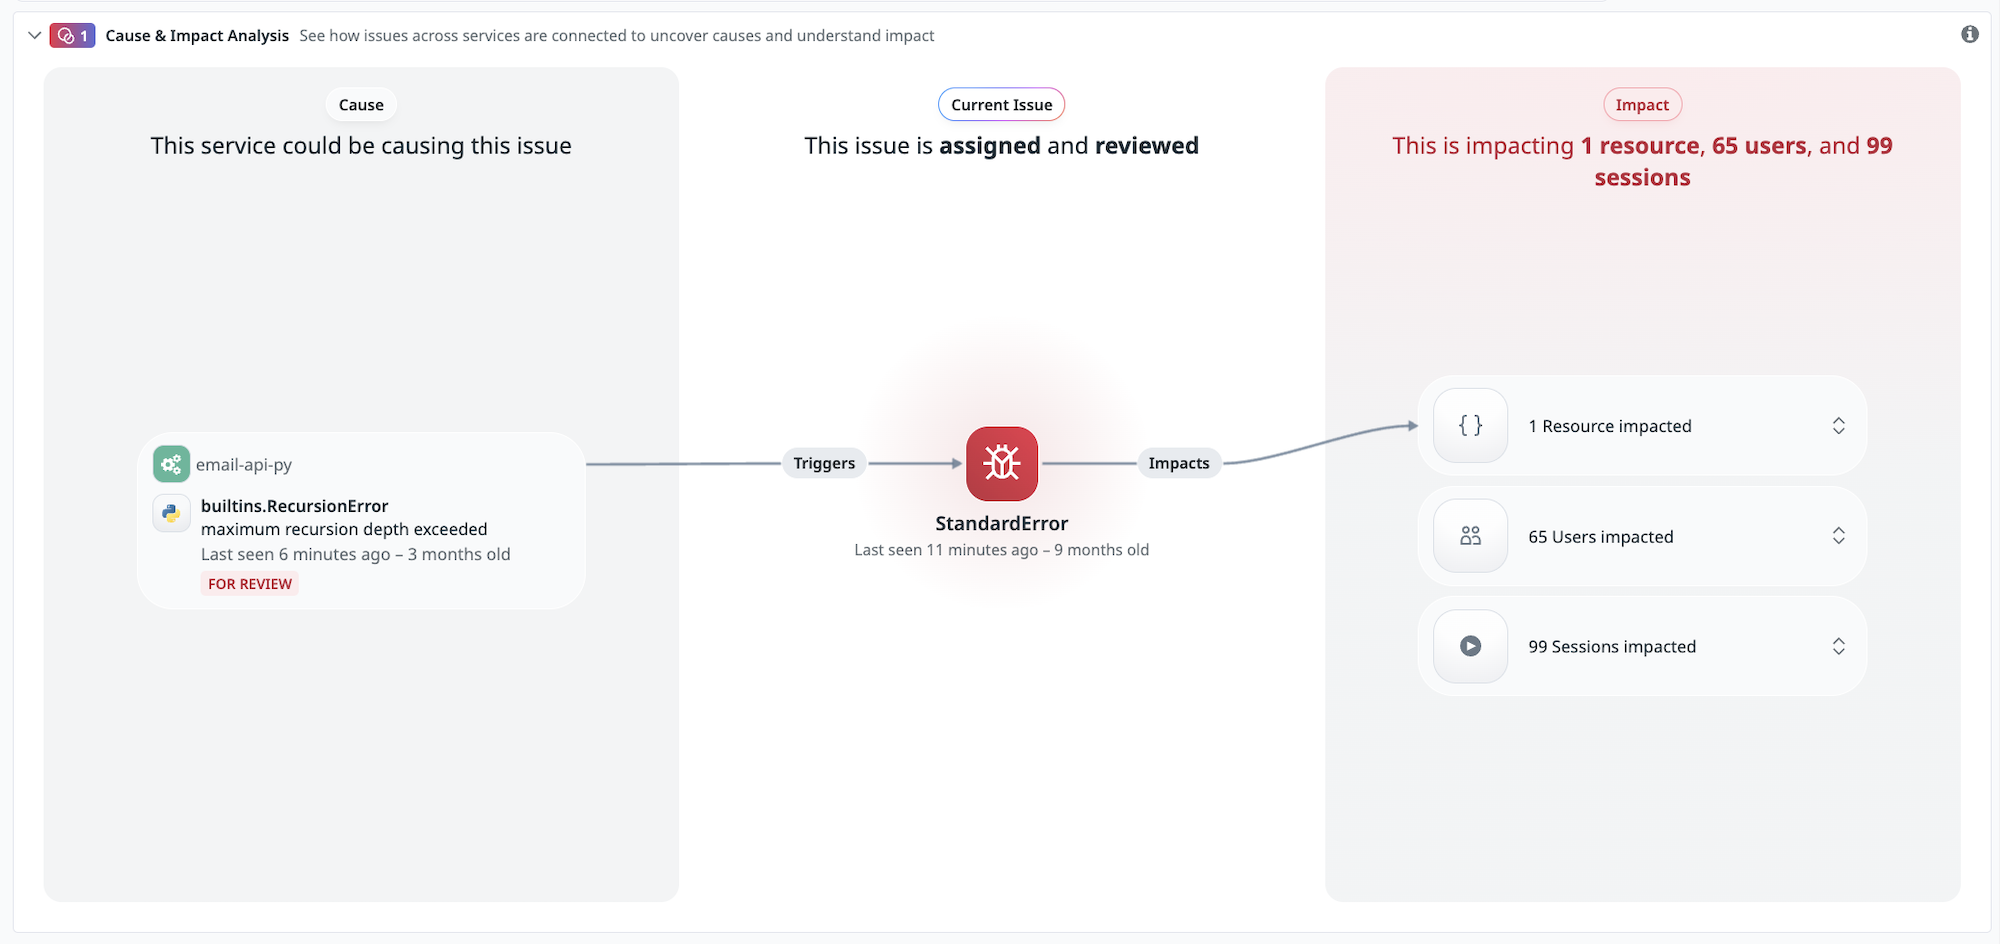
Task: Click the red StandardError bug icon
Action: pos(1001,463)
